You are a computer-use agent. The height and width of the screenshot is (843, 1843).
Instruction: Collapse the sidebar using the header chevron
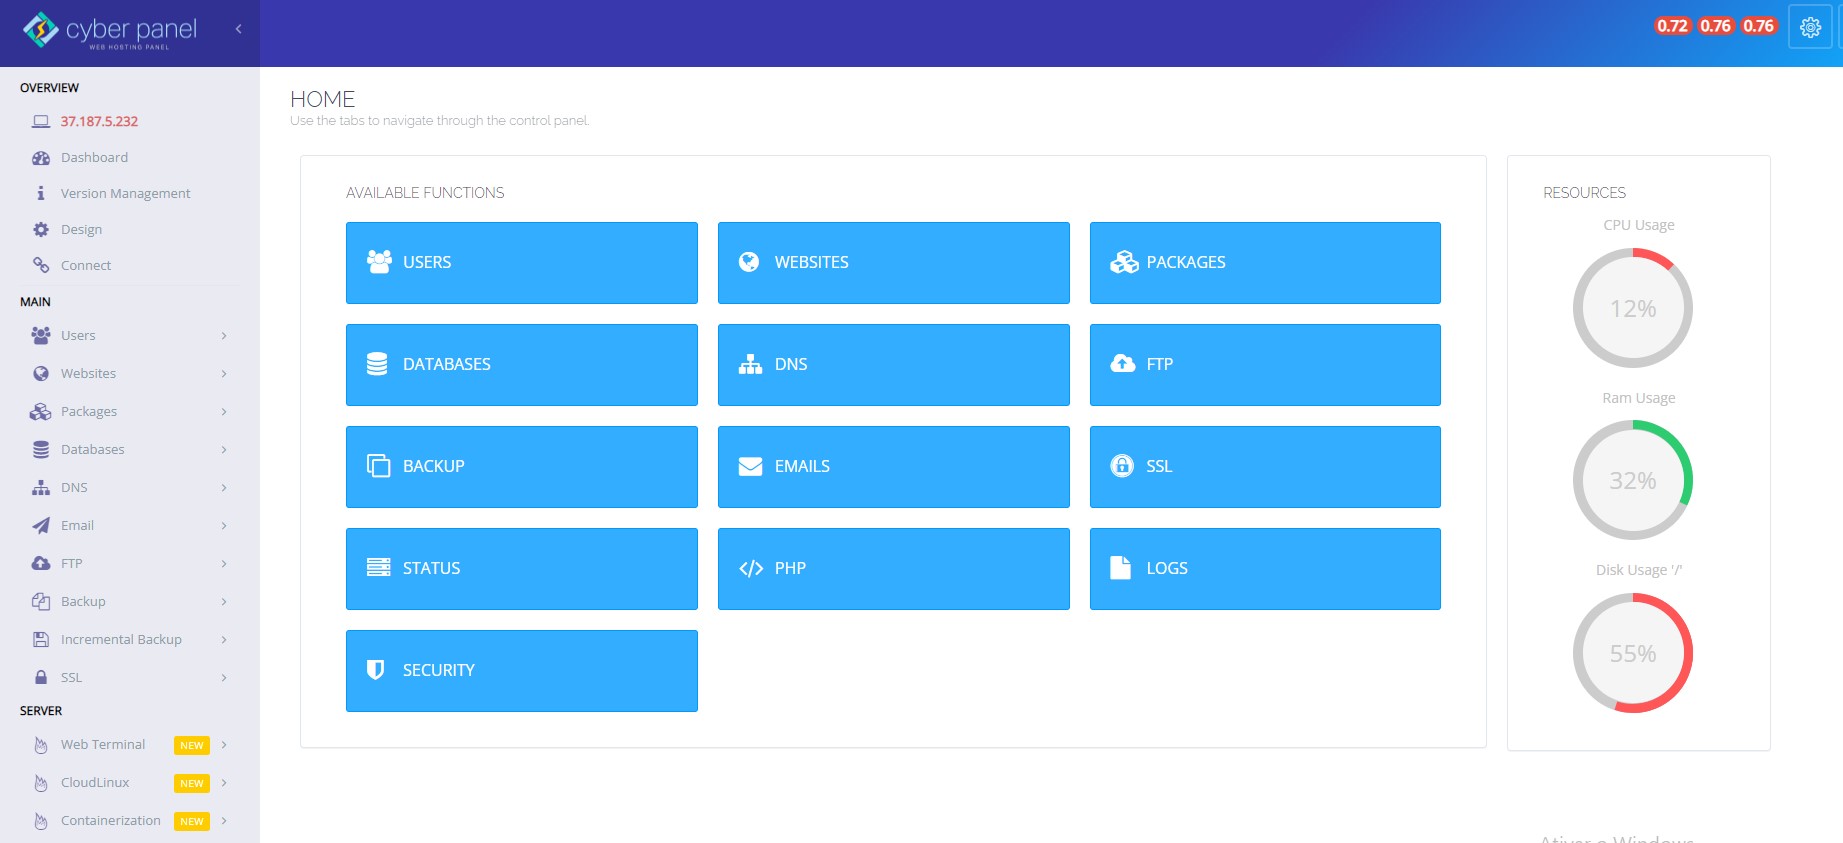pyautogui.click(x=238, y=29)
